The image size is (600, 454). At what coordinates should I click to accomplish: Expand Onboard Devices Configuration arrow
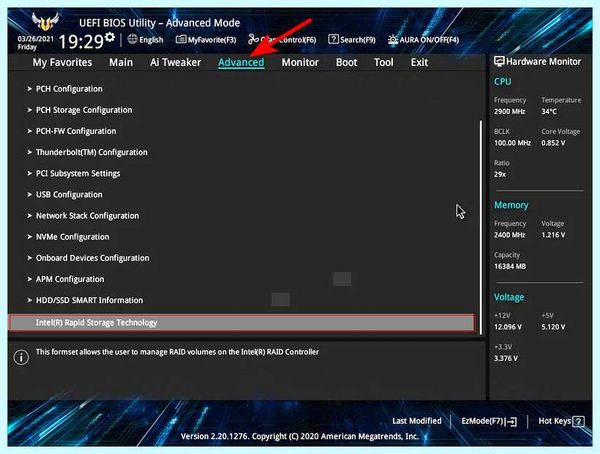click(29, 258)
